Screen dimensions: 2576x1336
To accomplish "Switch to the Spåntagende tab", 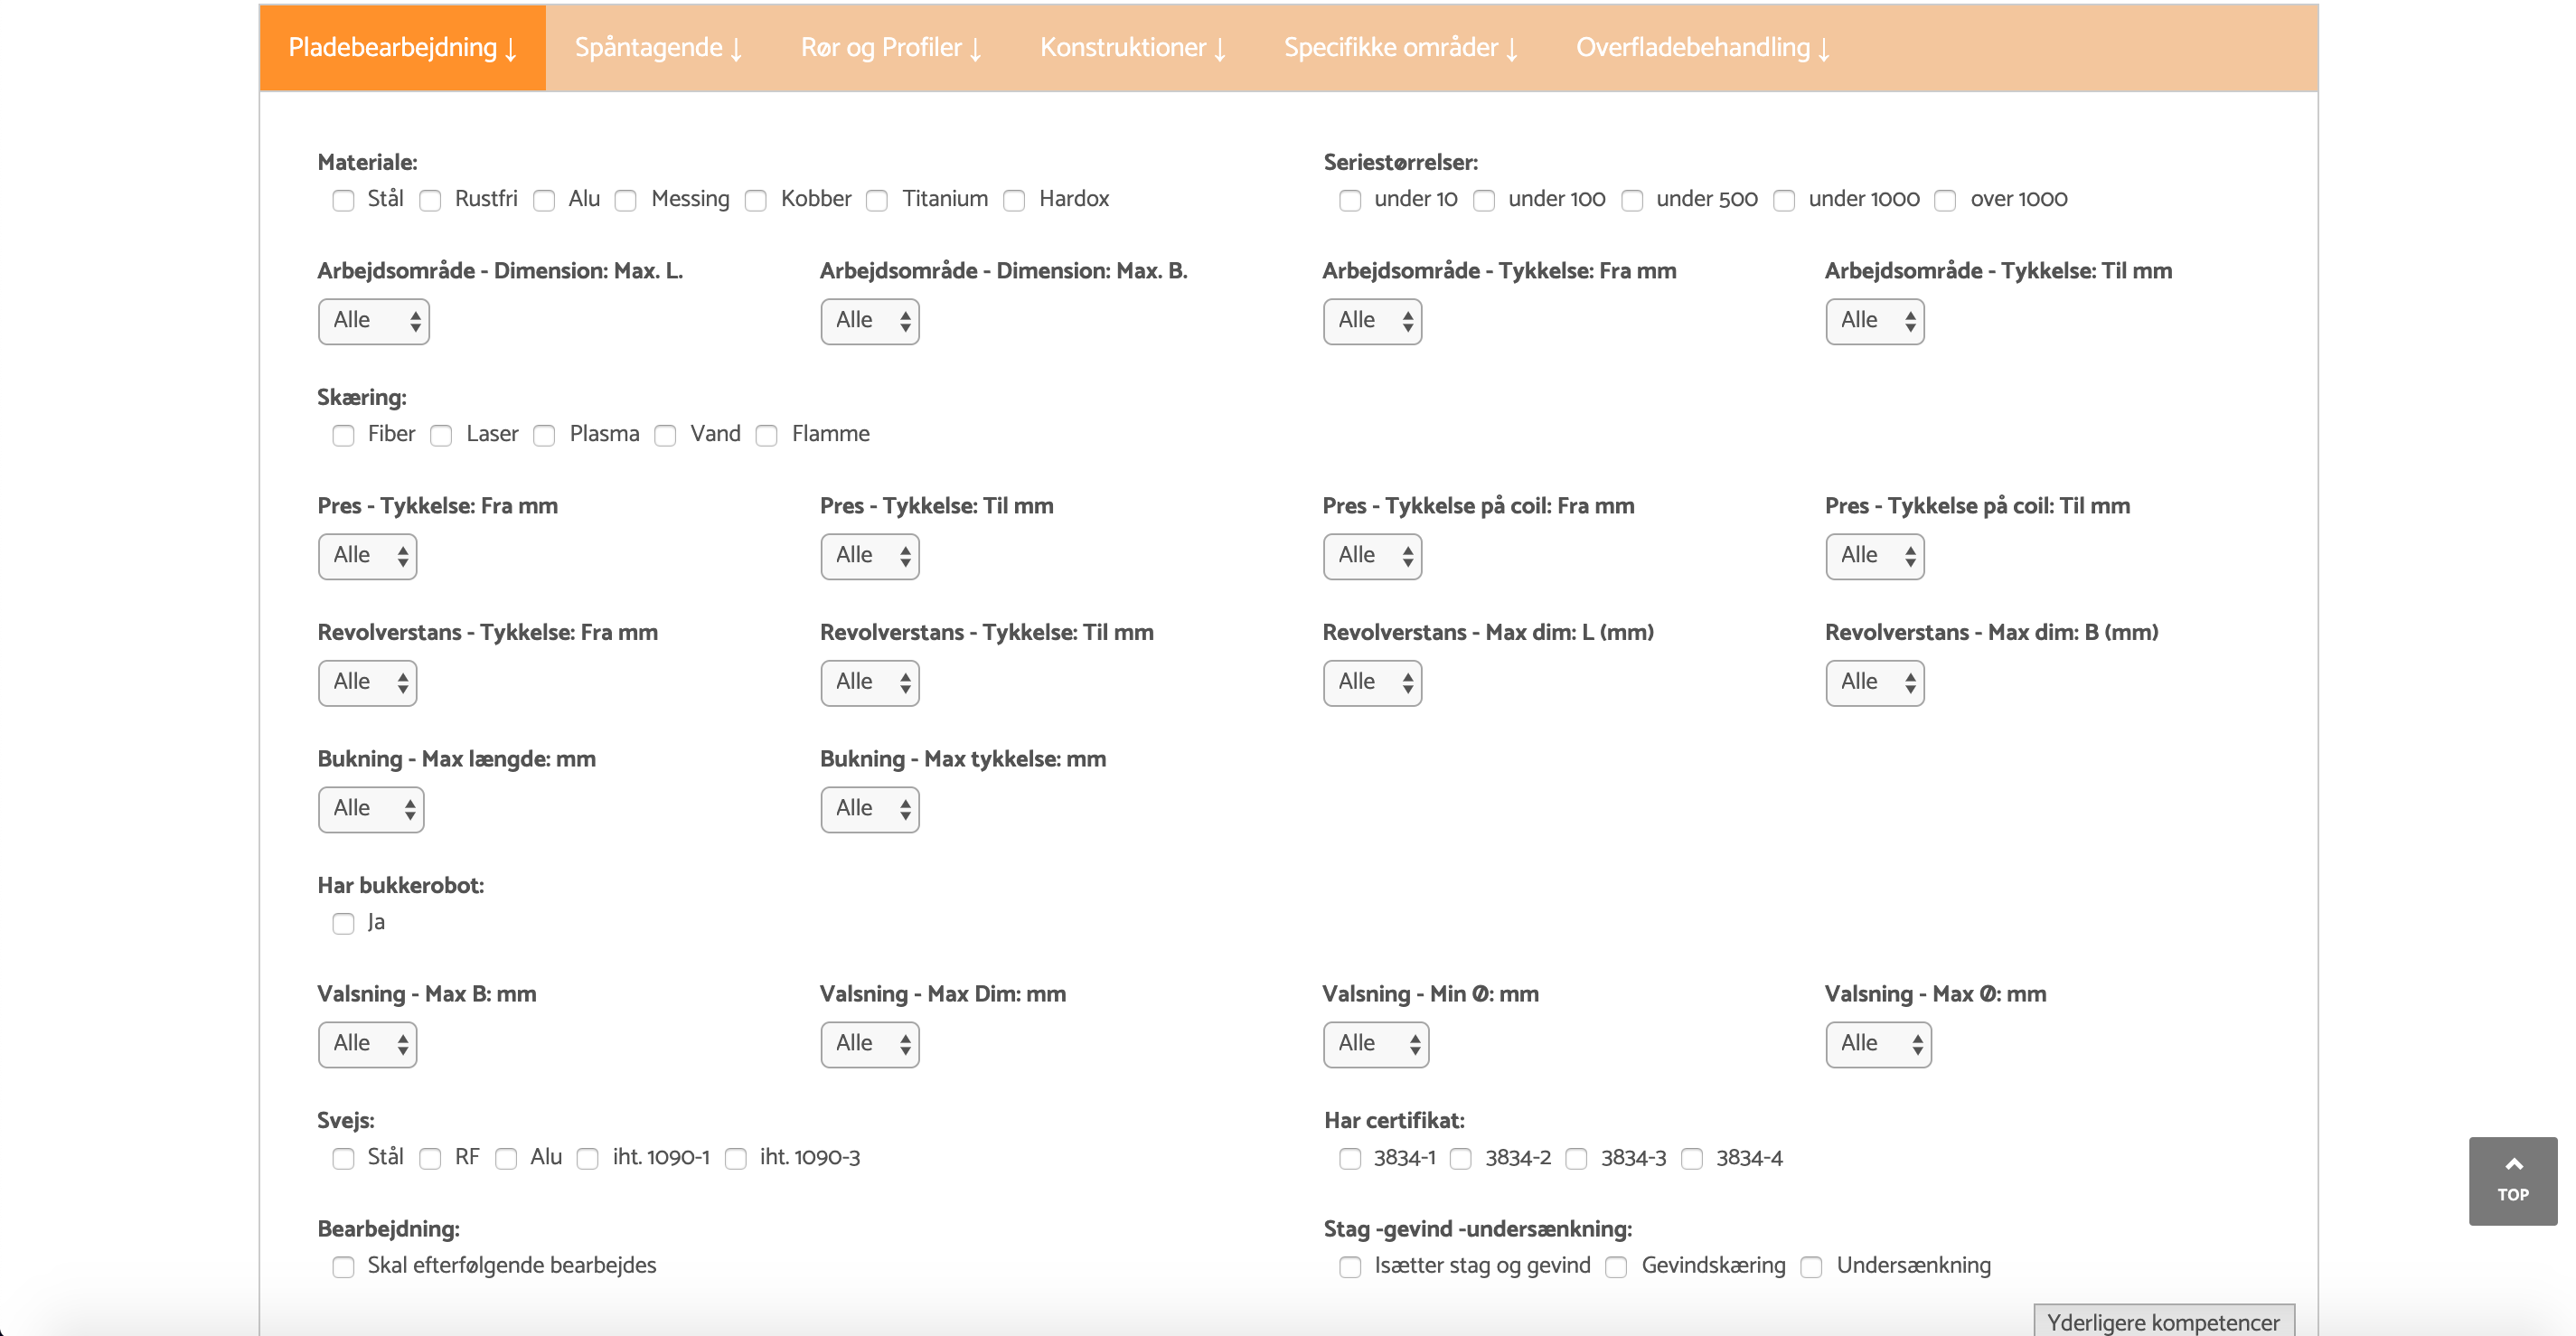I will 658,47.
